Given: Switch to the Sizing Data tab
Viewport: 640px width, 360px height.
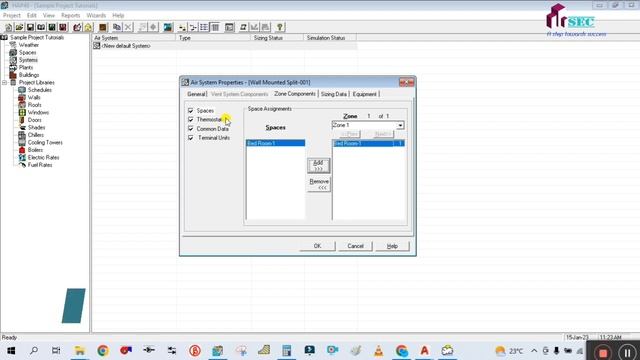Looking at the screenshot, I should (x=333, y=94).
